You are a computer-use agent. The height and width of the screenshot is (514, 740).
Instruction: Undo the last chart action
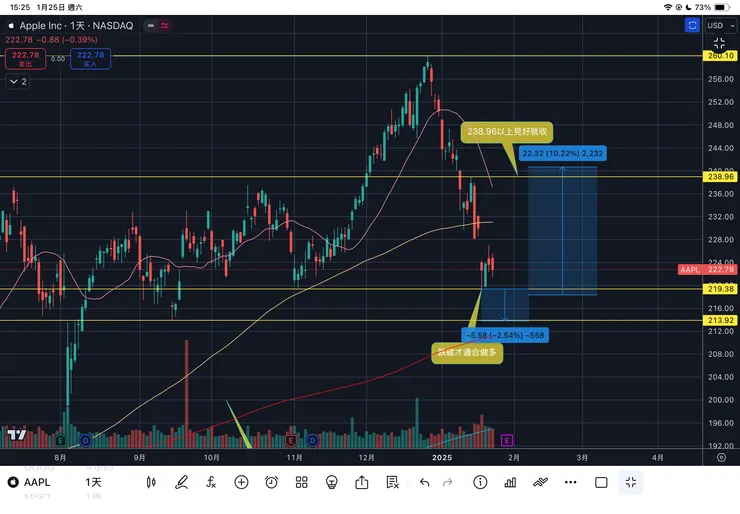pos(424,482)
